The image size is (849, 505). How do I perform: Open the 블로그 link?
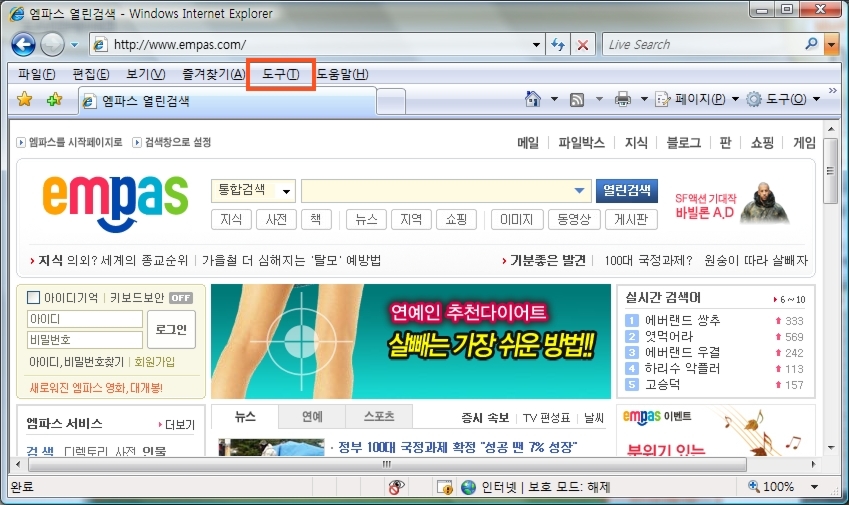pos(684,142)
